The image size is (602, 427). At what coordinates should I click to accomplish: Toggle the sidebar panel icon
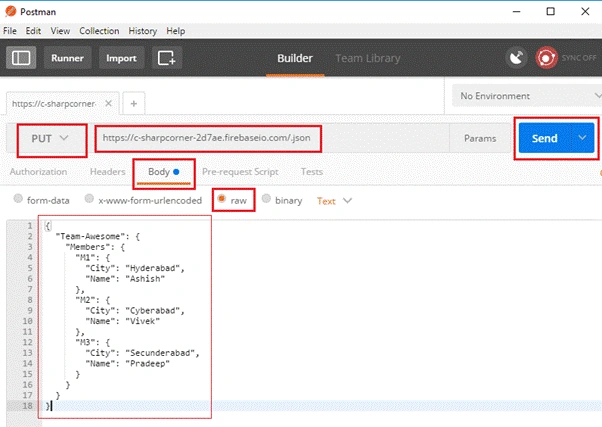coord(21,58)
